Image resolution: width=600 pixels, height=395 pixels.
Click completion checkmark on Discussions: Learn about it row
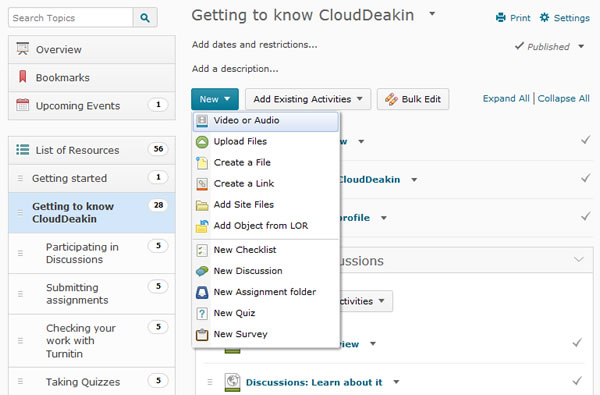577,381
